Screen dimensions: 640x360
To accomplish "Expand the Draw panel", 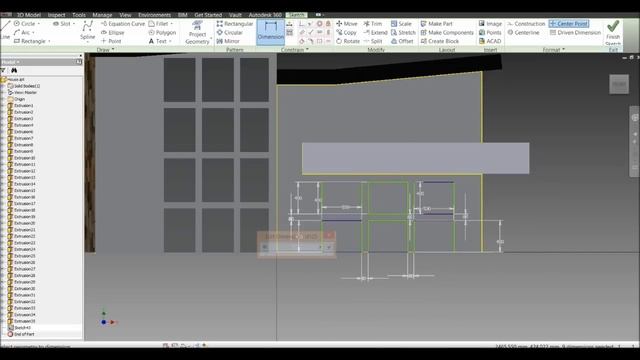I will 105,50.
